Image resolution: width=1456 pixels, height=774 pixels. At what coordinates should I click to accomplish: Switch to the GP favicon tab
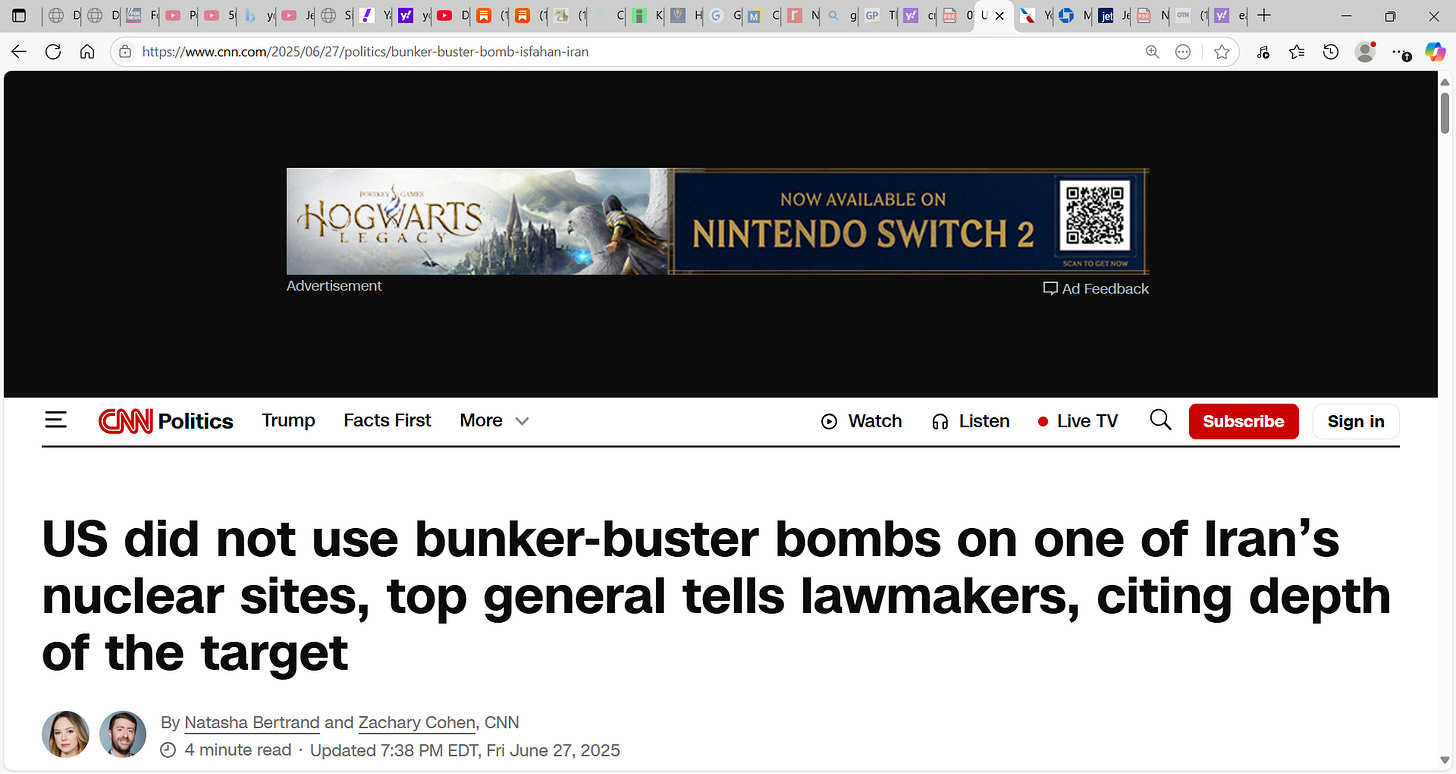(x=880, y=16)
